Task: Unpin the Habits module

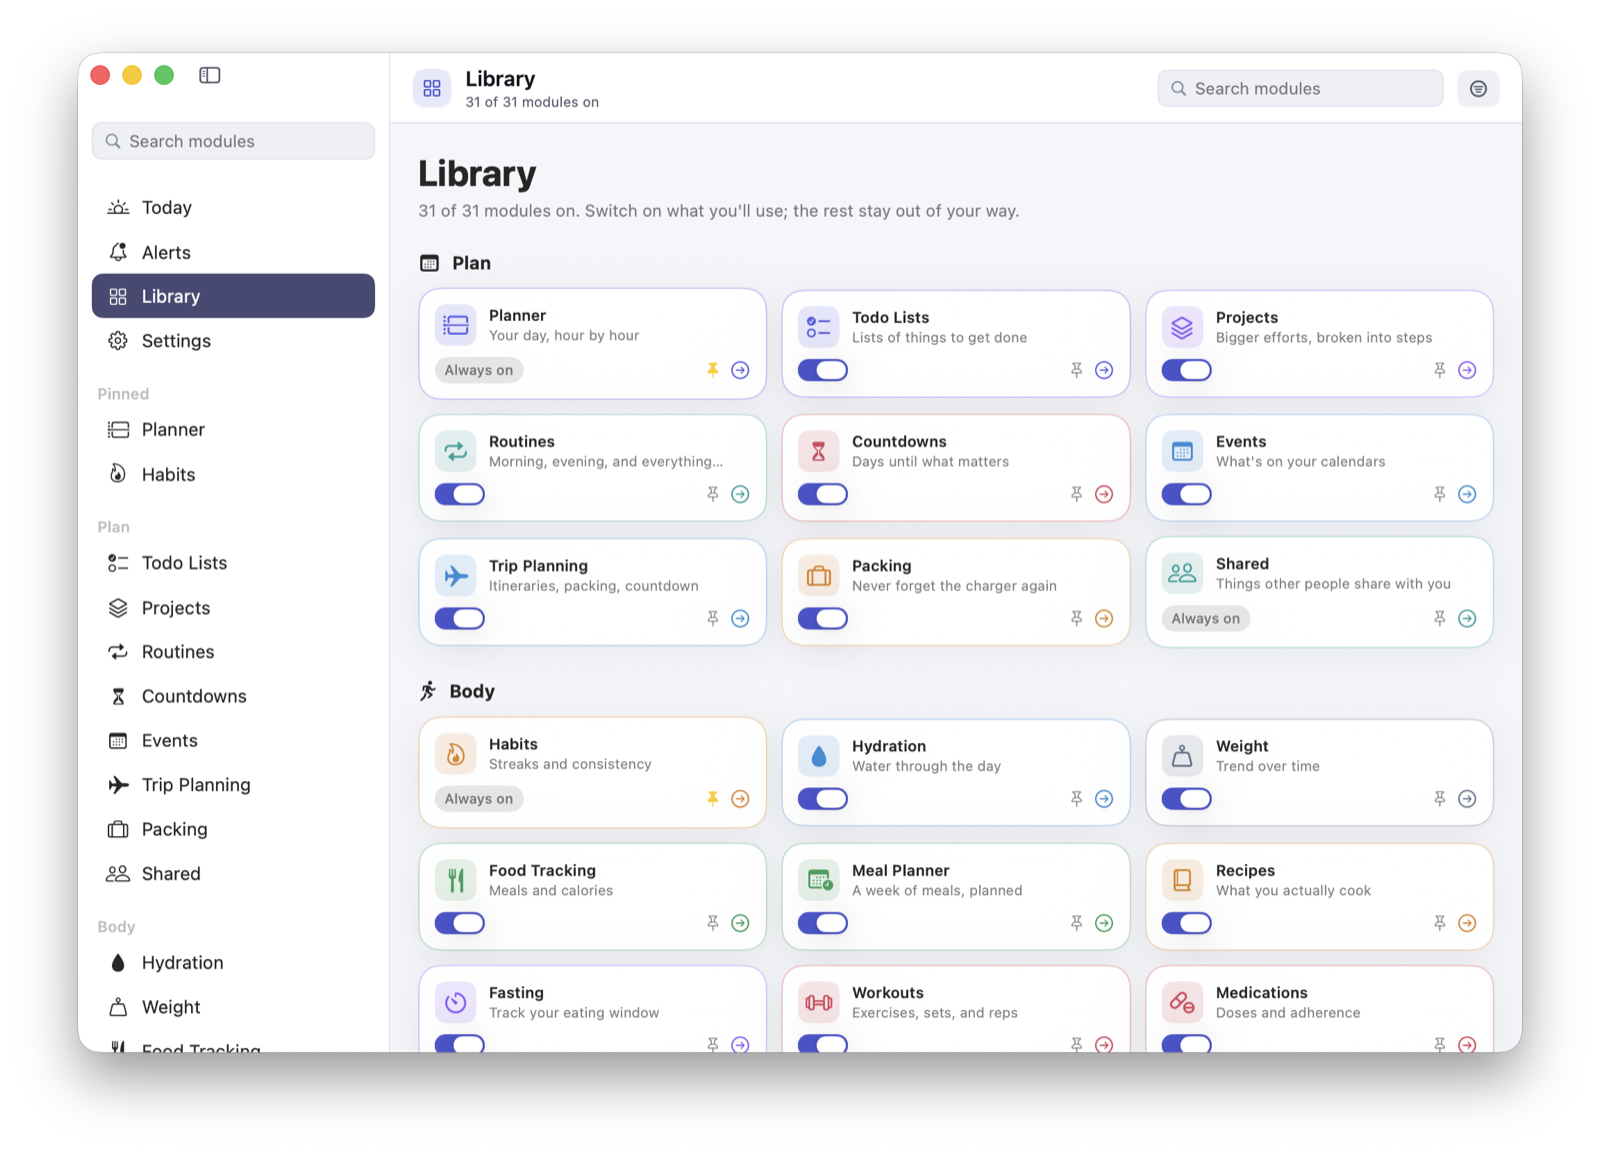Action: click(x=713, y=798)
